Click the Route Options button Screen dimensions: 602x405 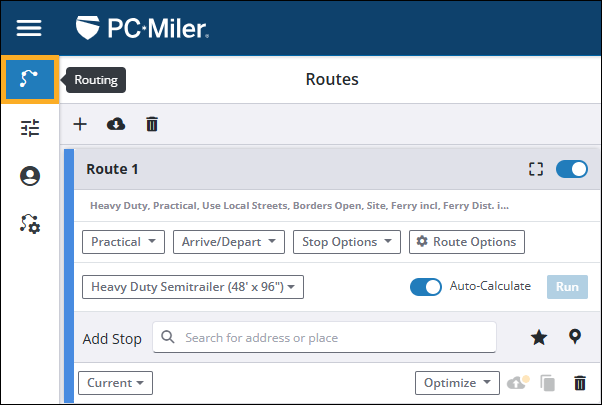(x=467, y=242)
